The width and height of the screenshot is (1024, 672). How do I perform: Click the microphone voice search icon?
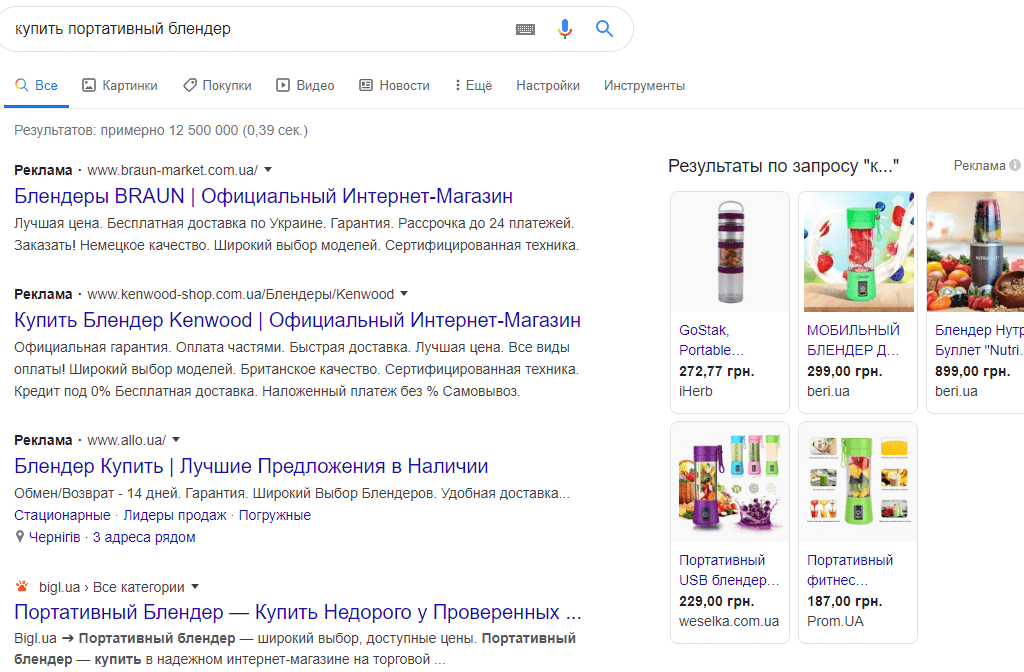click(x=564, y=28)
